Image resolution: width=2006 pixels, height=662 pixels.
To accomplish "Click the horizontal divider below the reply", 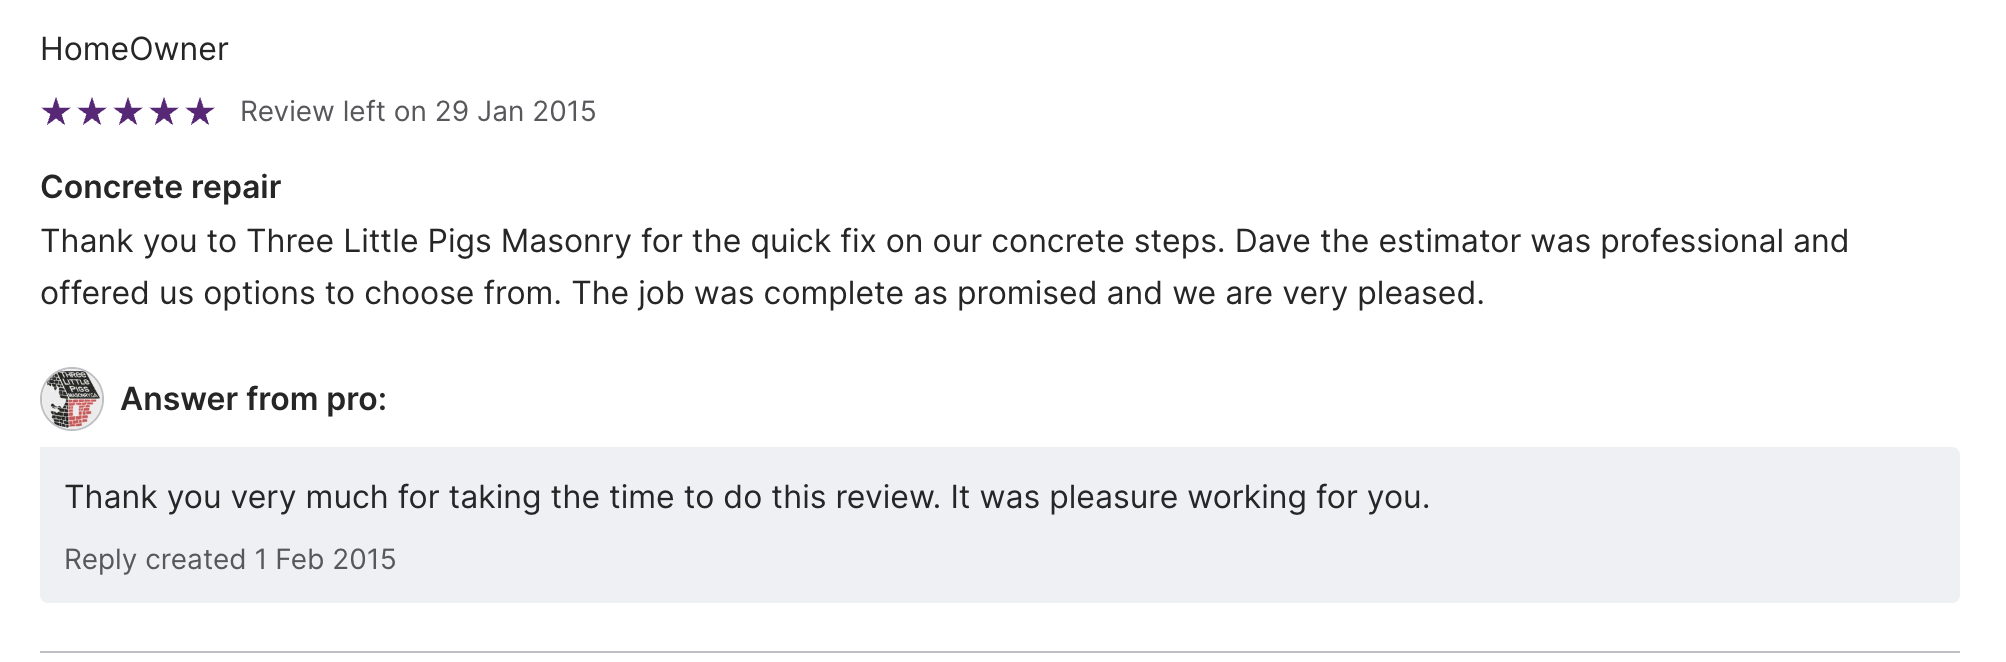I will pos(1000,652).
